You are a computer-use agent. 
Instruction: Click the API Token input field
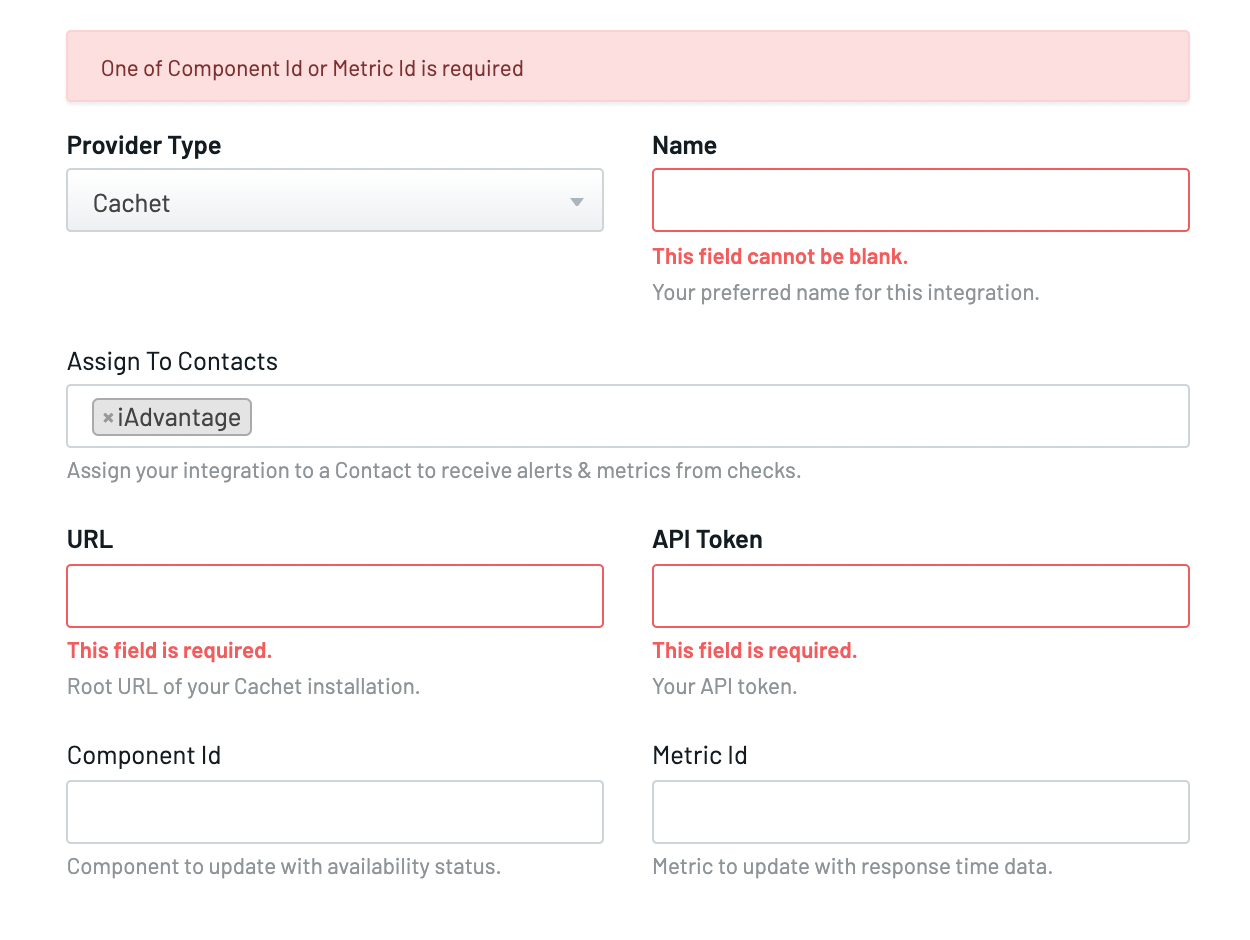pyautogui.click(x=920, y=595)
